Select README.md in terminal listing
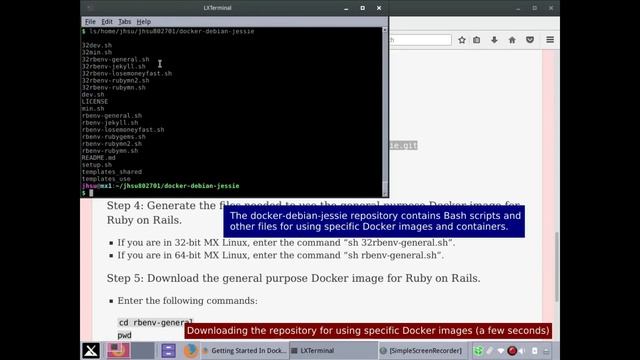 coord(98,158)
